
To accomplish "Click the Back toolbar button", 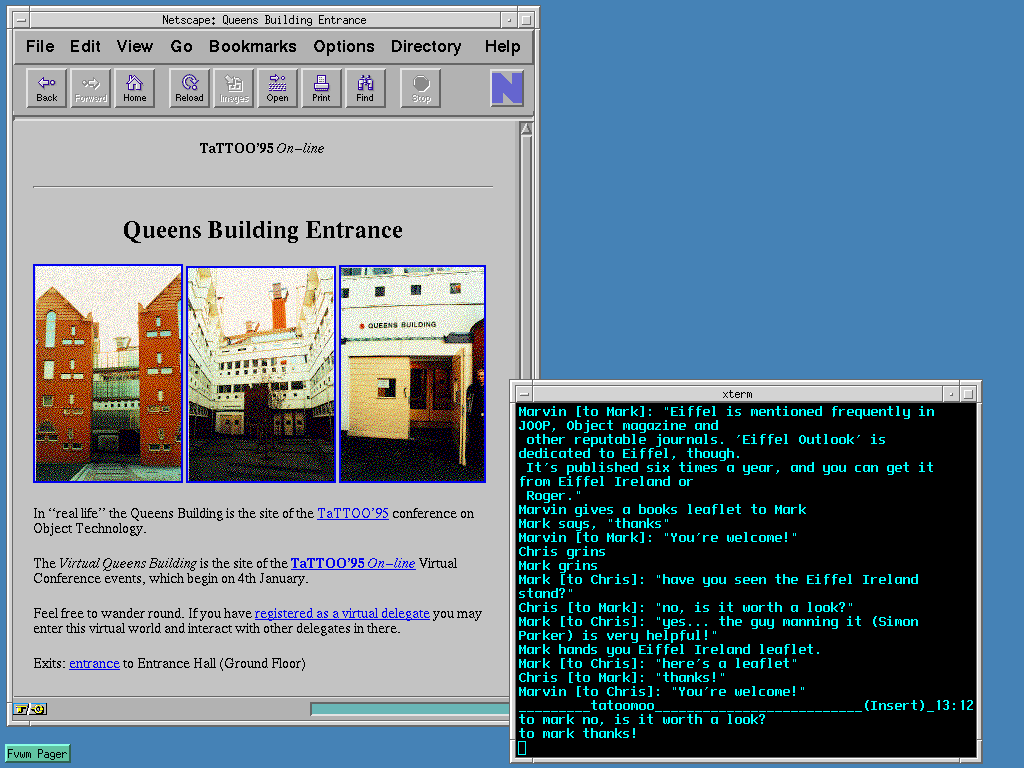I will point(47,88).
